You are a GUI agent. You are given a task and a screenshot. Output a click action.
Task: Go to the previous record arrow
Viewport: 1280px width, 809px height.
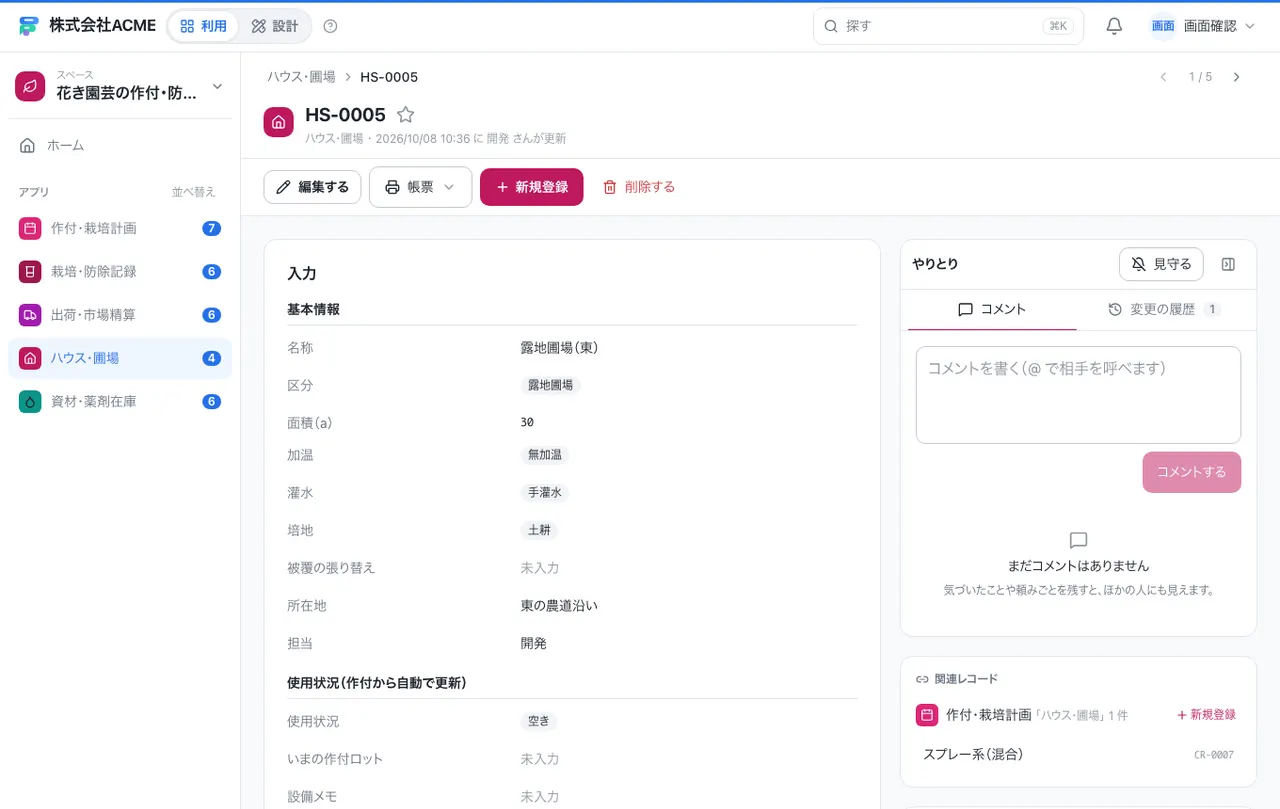tap(1163, 77)
